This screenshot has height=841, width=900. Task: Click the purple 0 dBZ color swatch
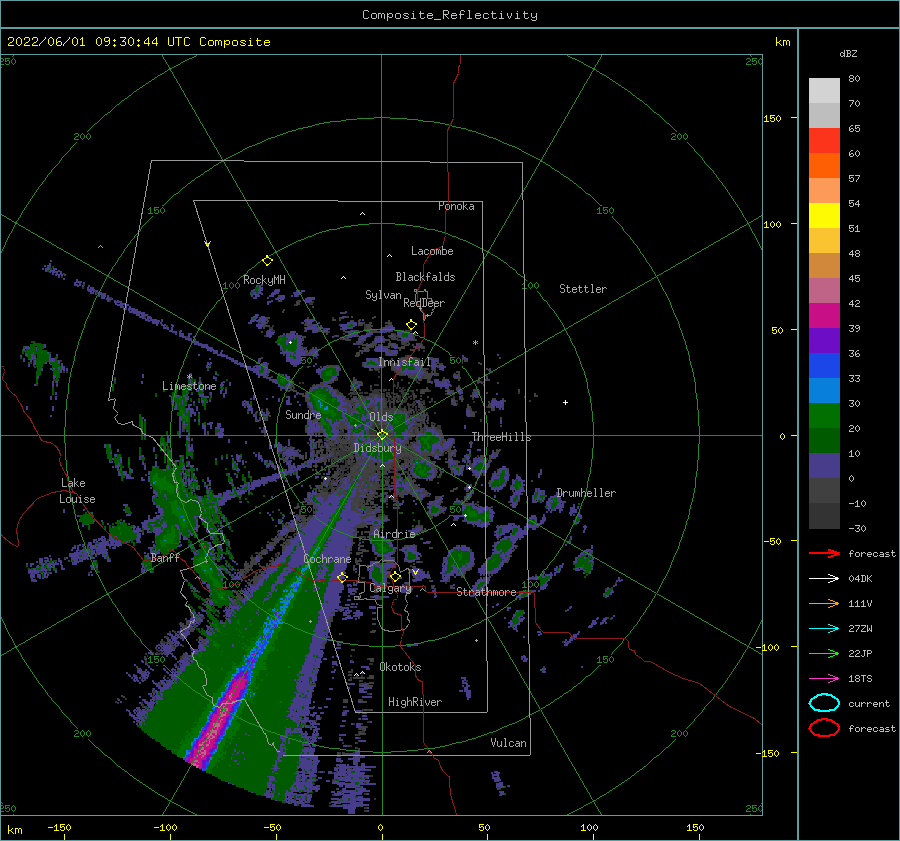point(824,465)
